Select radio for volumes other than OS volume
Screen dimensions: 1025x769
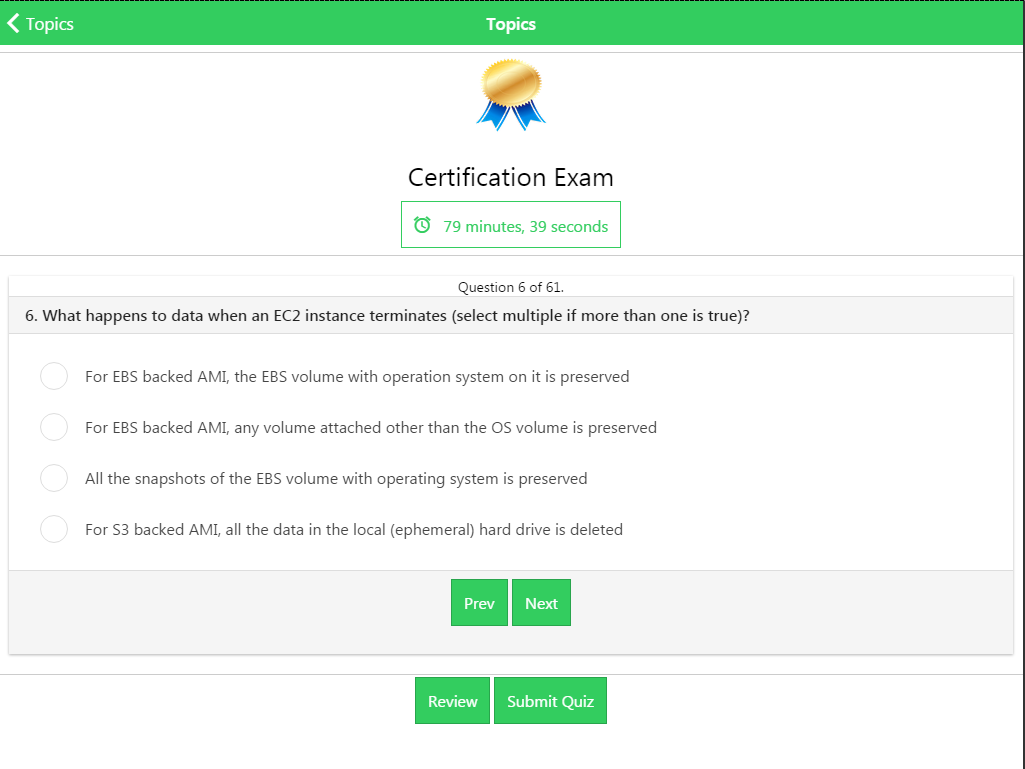click(54, 427)
